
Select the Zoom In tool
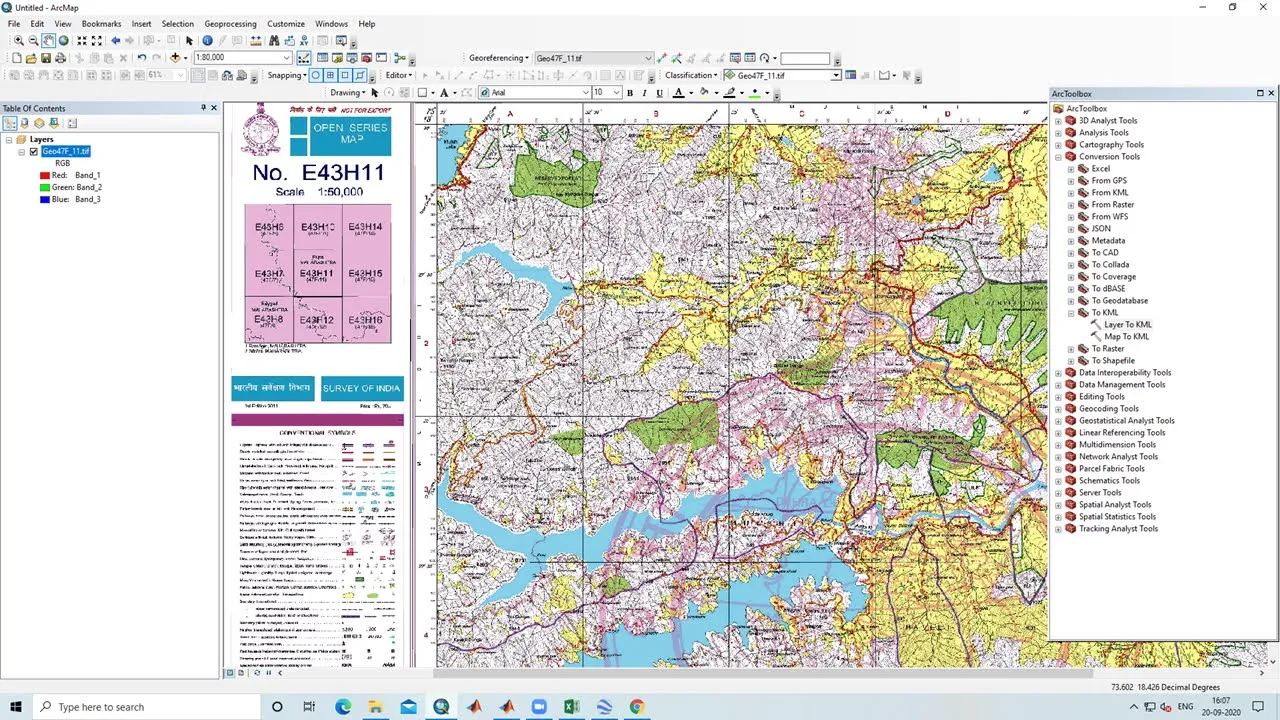click(19, 41)
